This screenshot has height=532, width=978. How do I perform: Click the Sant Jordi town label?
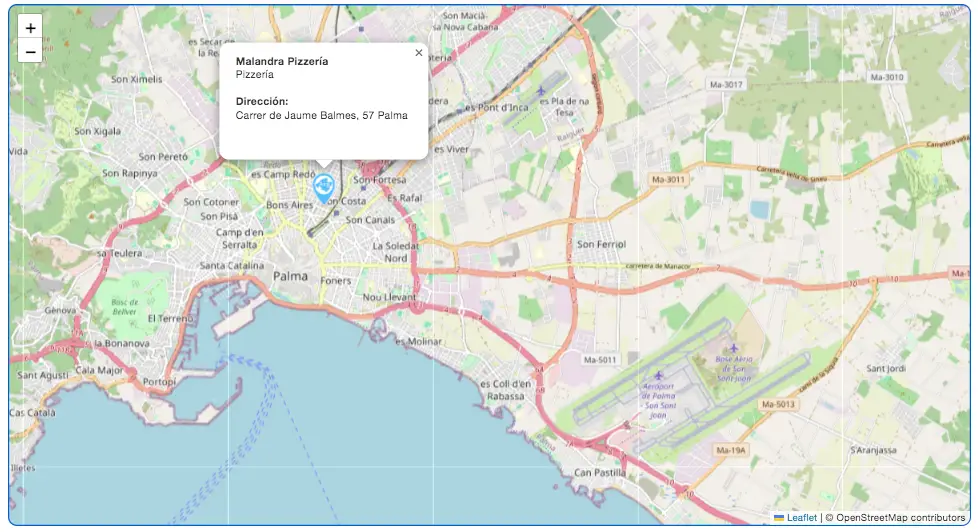point(886,369)
